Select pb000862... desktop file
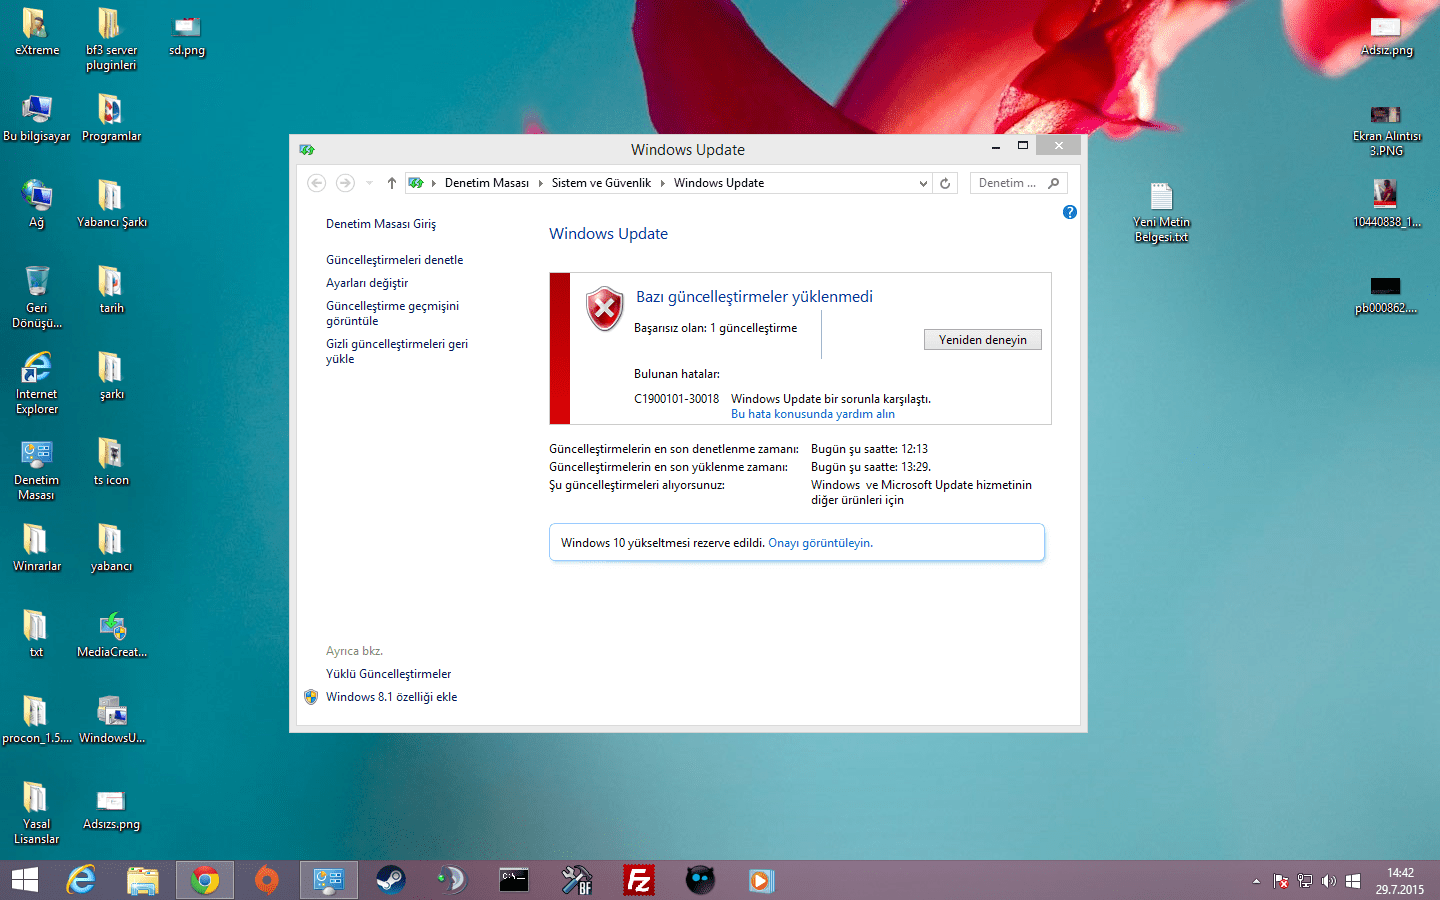This screenshot has width=1440, height=900. pos(1386,295)
